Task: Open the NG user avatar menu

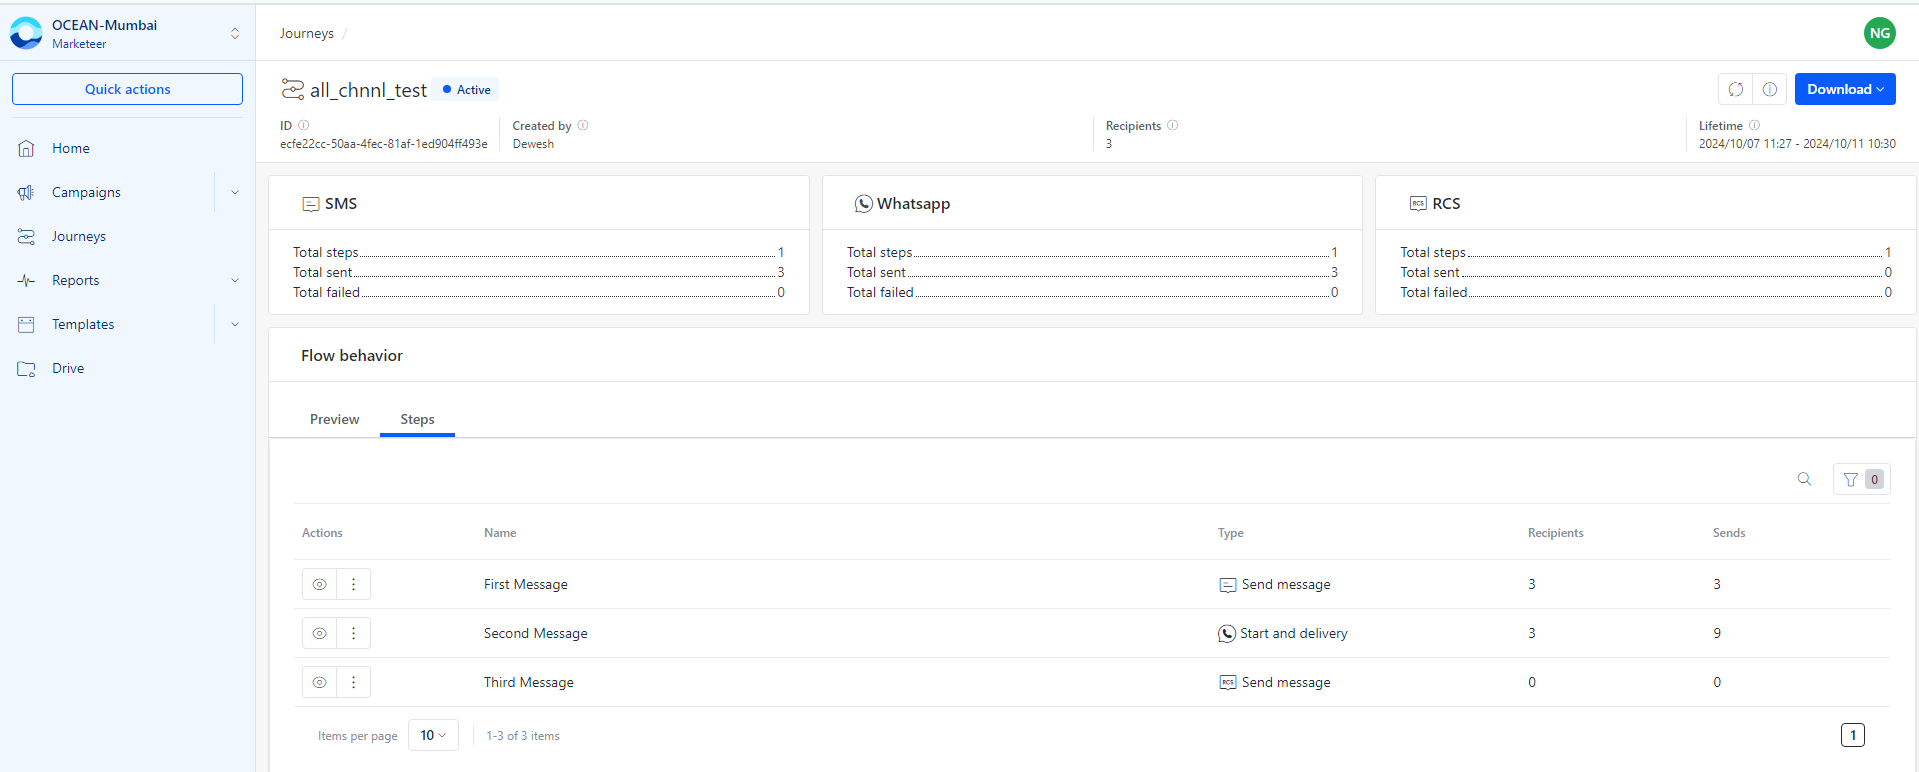Action: coord(1880,33)
